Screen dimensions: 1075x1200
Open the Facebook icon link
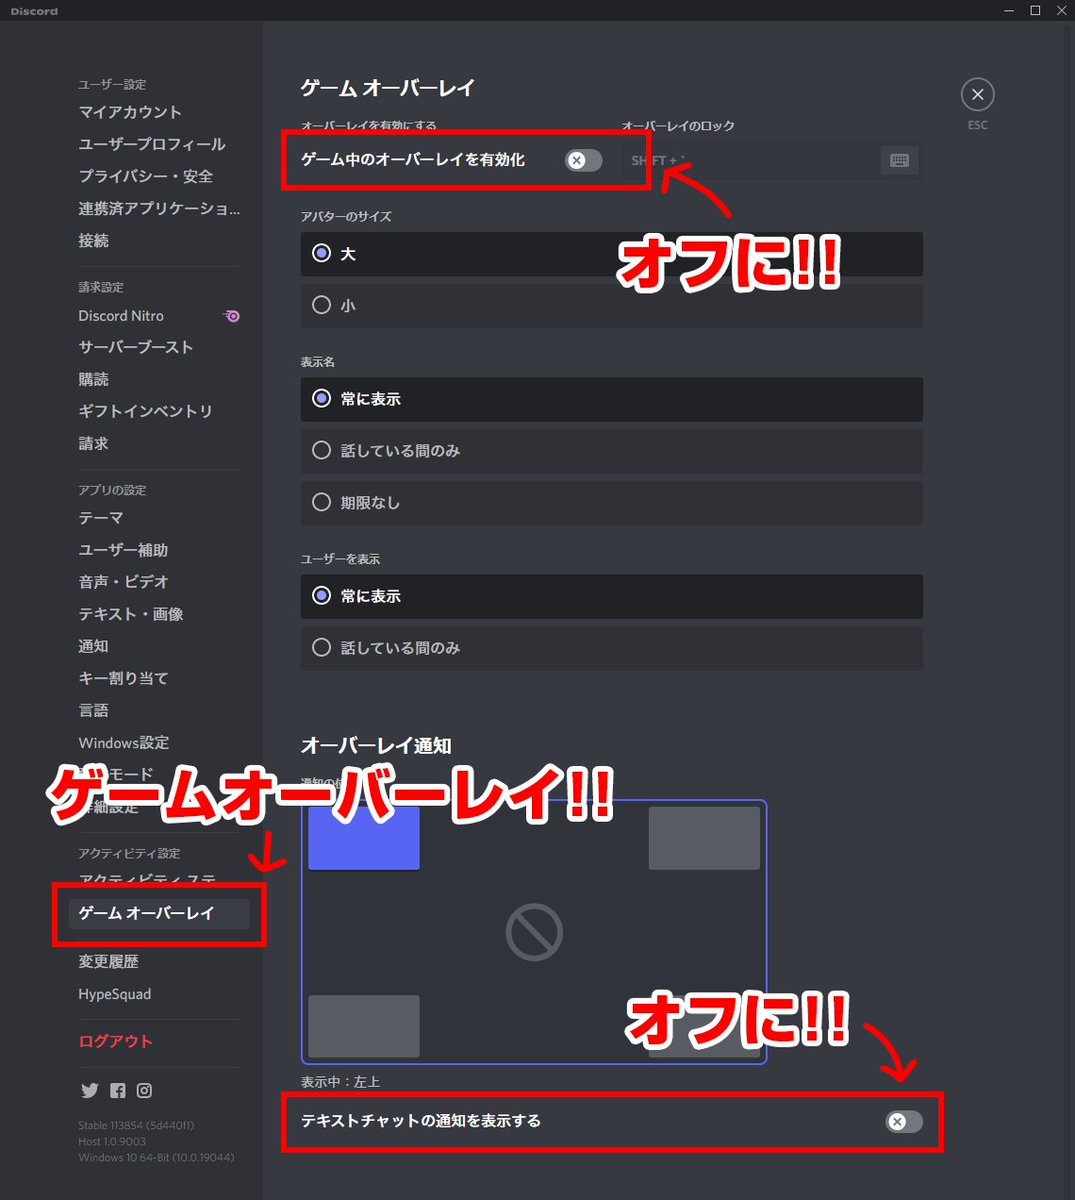click(x=118, y=1091)
